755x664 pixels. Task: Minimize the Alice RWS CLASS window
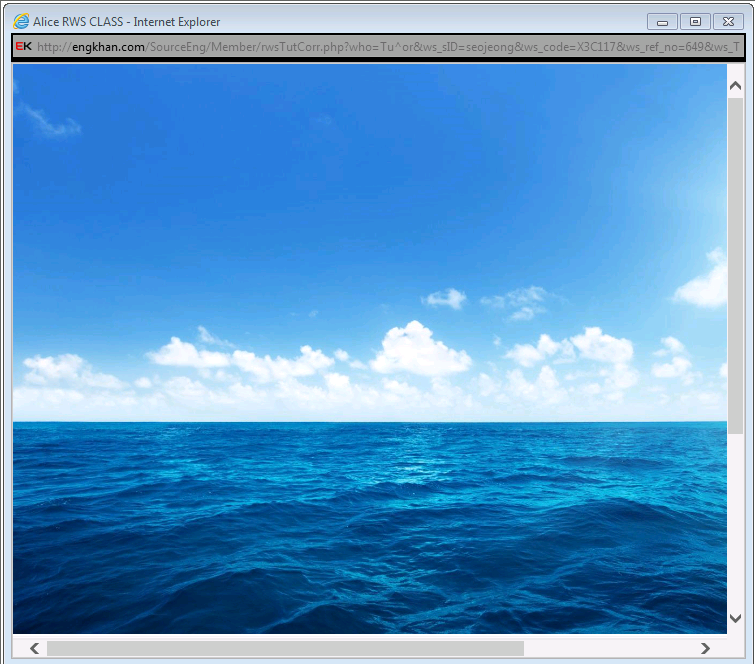663,22
